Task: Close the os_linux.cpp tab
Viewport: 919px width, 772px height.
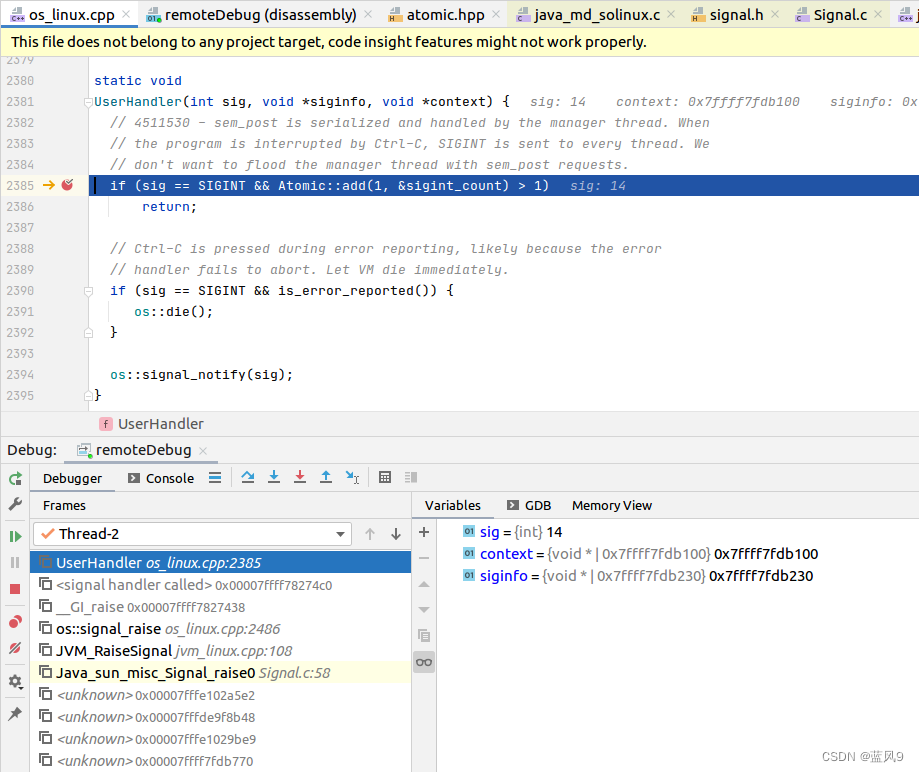Action: [x=126, y=14]
